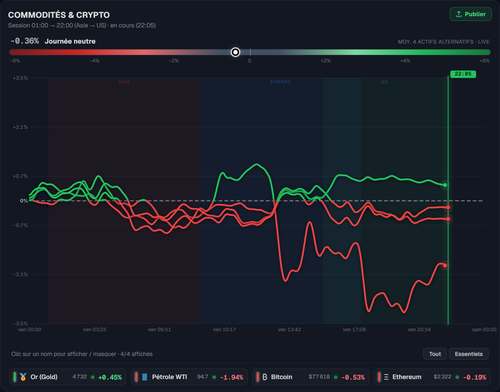Toggle the Bitcoin asset visibility
Image resolution: width=500 pixels, height=392 pixels.
[311, 377]
